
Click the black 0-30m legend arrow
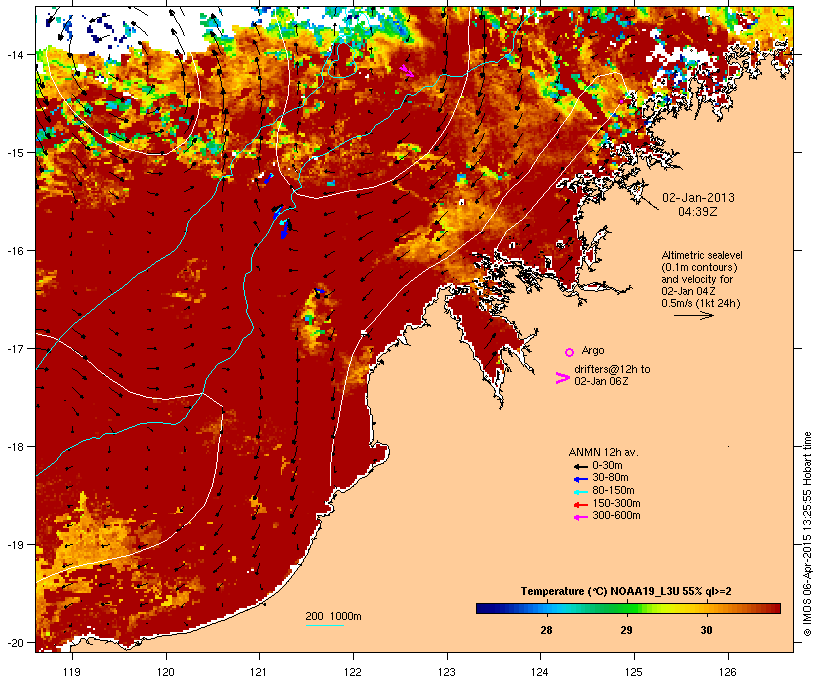click(580, 467)
